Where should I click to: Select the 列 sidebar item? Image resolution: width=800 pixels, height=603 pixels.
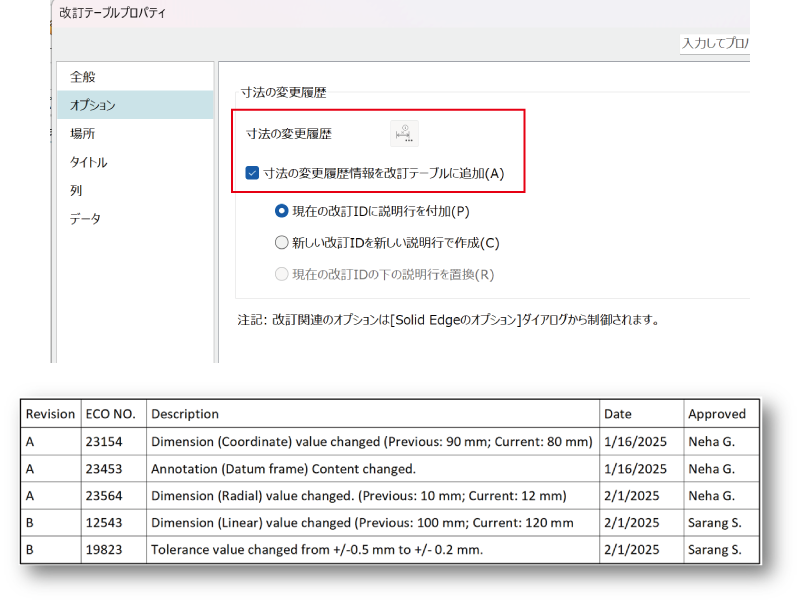click(76, 190)
